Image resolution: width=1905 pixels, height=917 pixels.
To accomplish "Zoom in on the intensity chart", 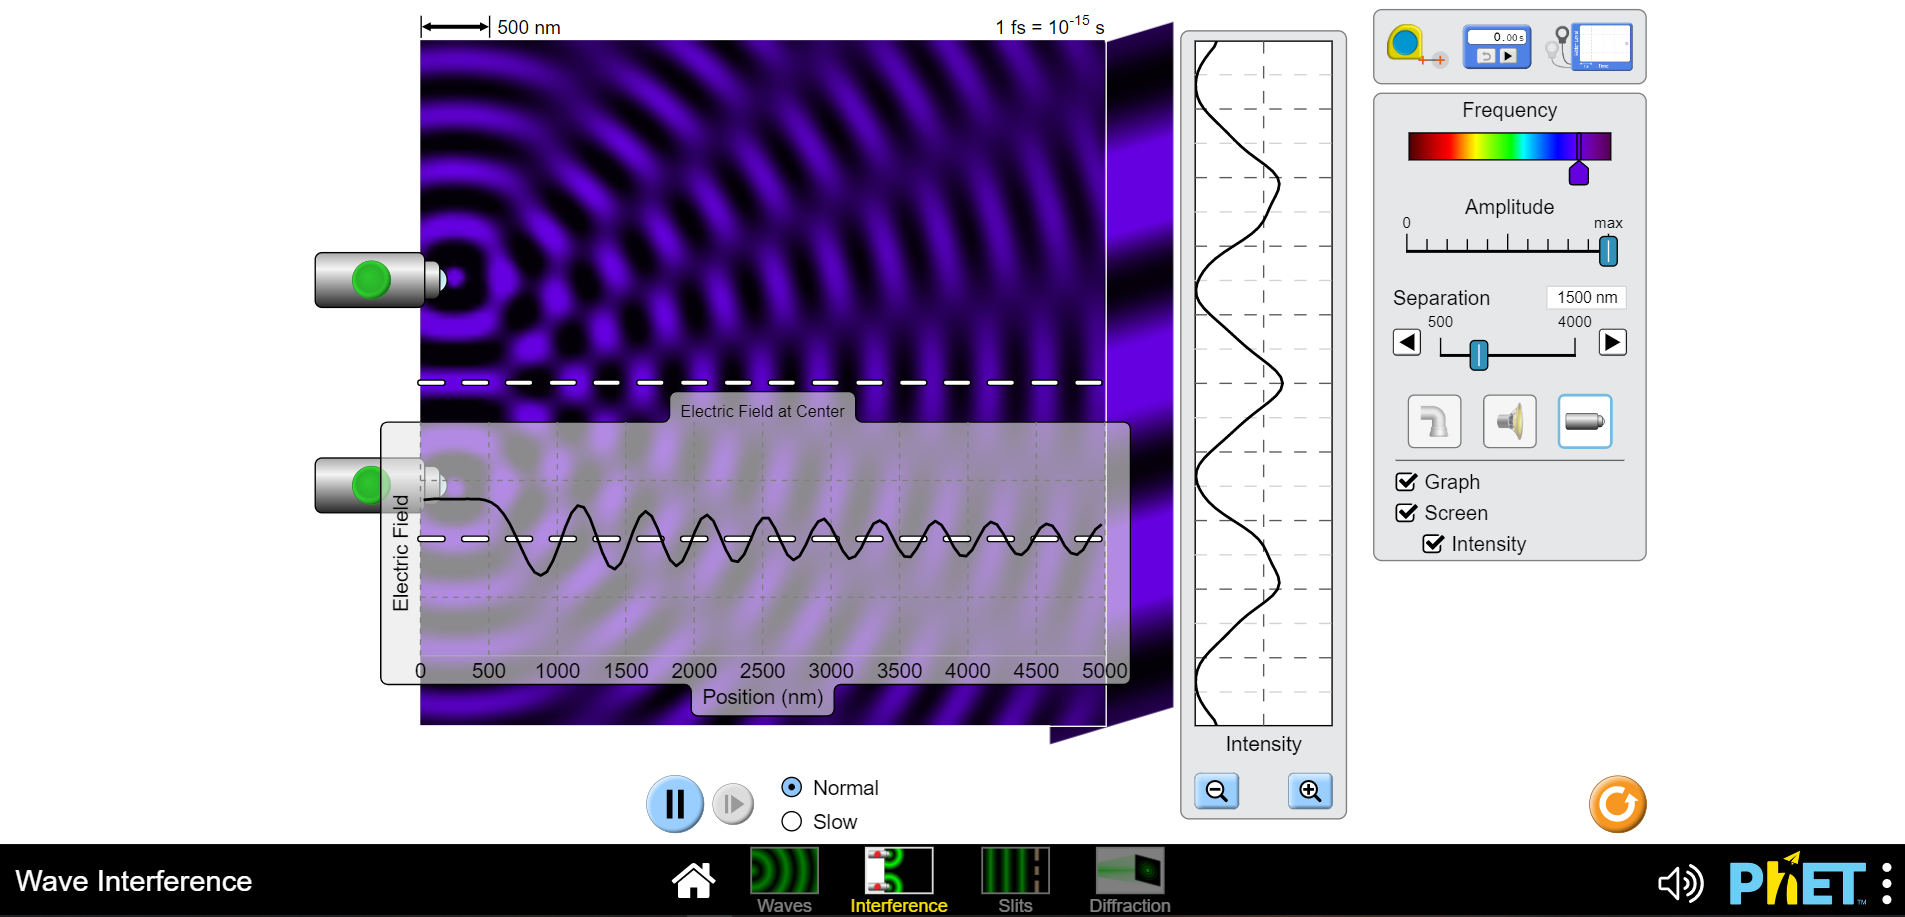I will coord(1310,791).
